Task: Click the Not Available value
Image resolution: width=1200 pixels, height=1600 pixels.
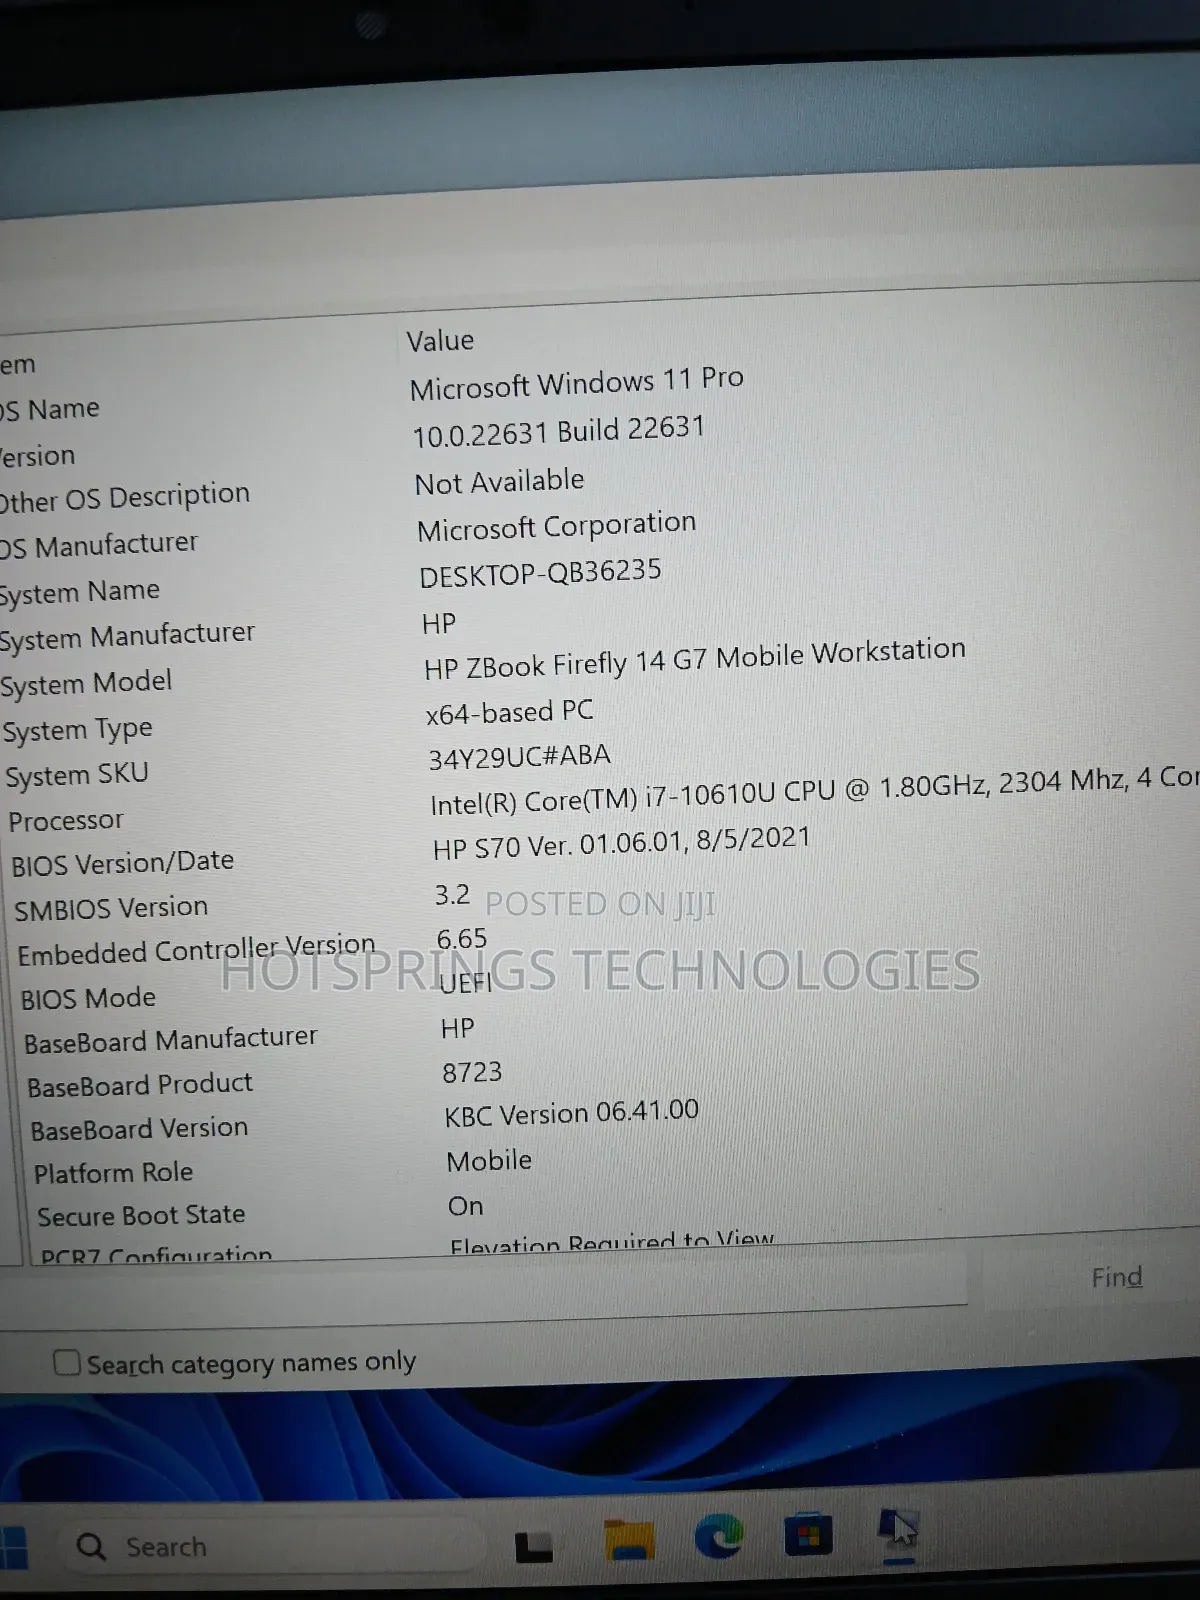Action: [500, 482]
